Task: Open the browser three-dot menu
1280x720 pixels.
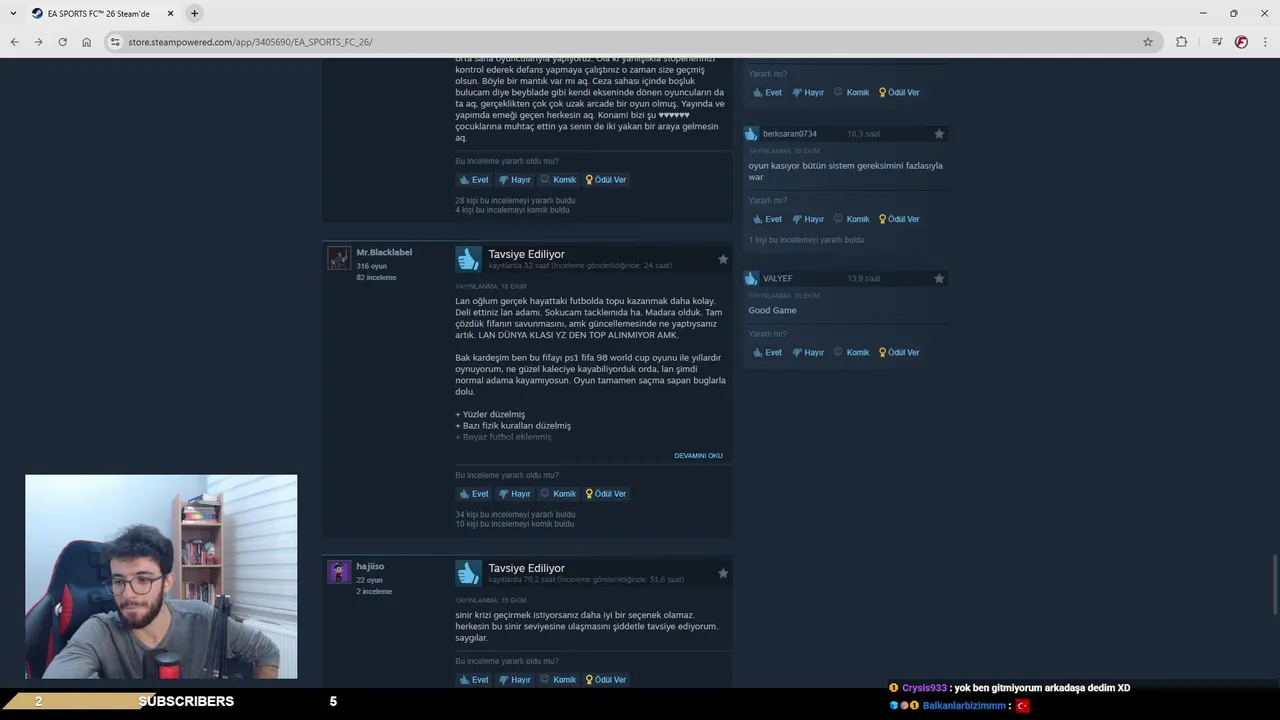Action: 1266,42
